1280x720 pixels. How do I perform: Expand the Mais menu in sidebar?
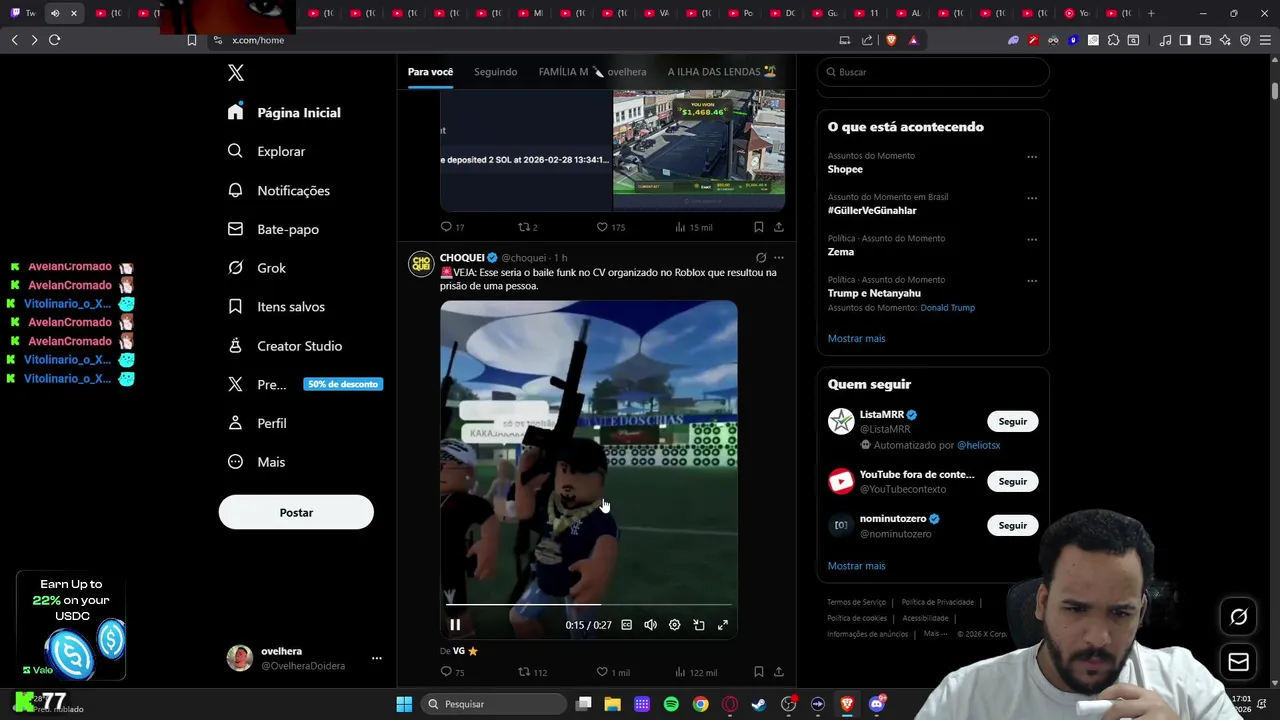(x=256, y=462)
